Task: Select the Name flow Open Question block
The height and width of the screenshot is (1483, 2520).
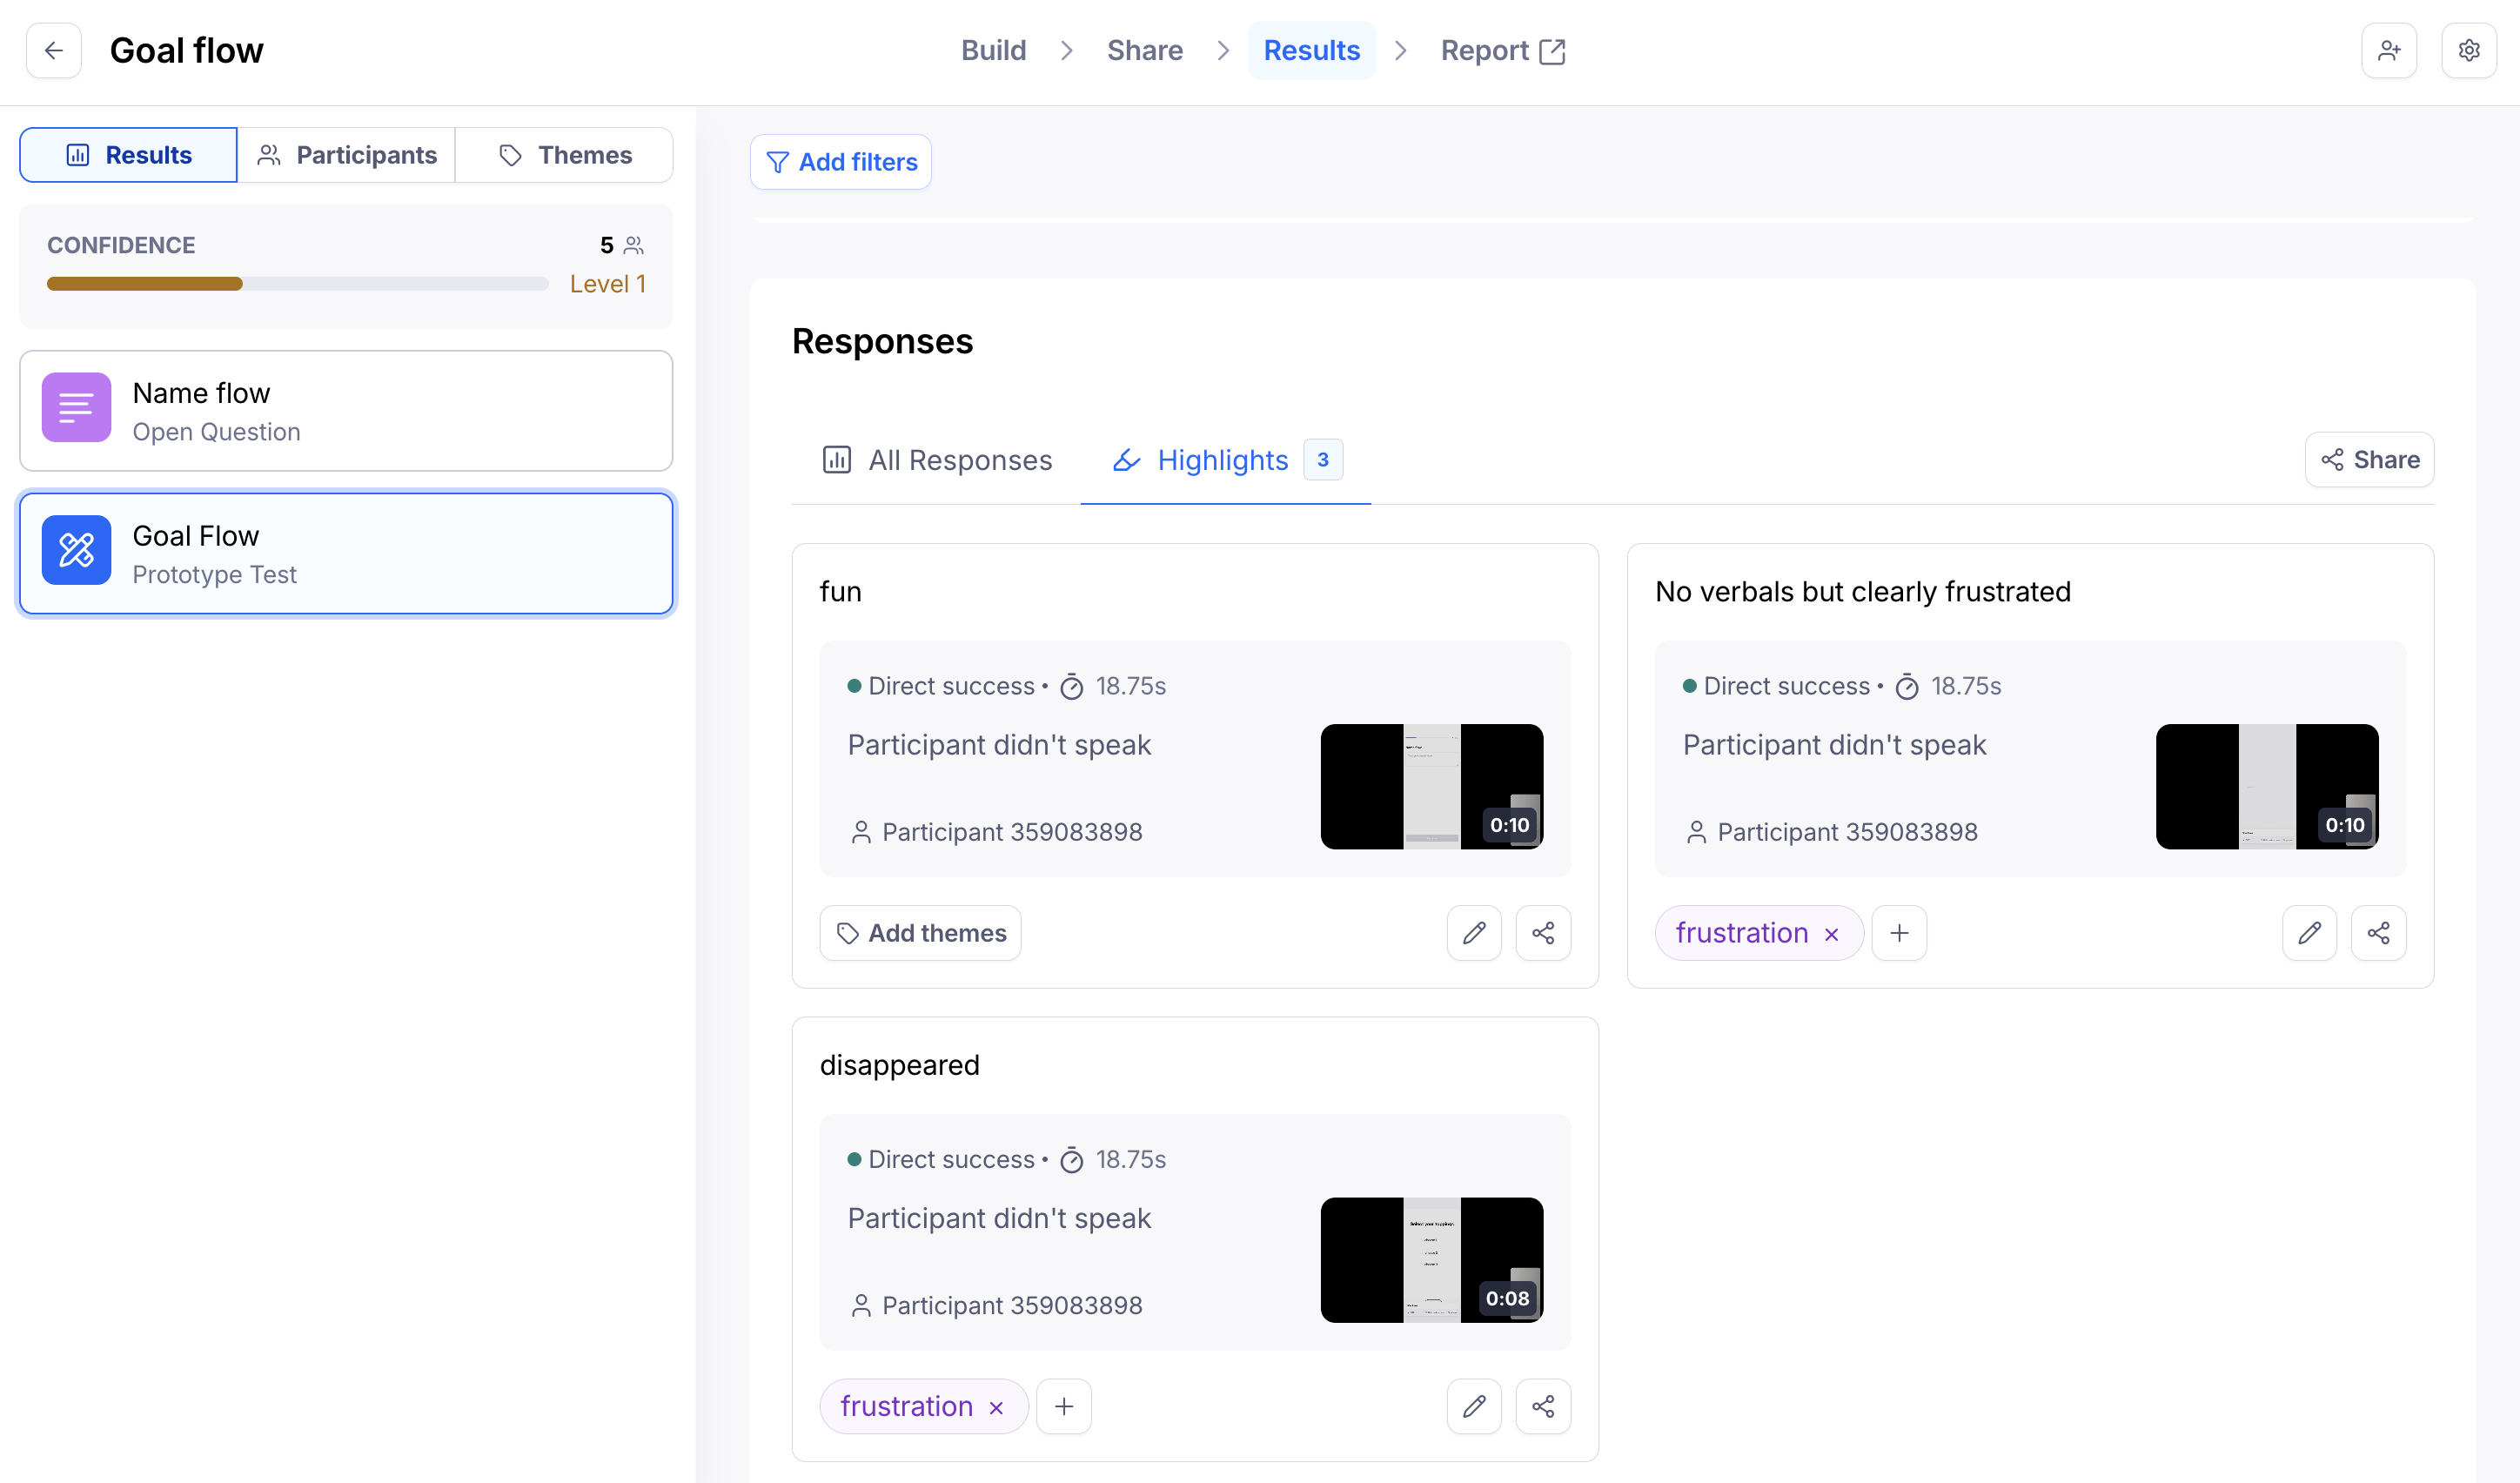Action: point(346,411)
